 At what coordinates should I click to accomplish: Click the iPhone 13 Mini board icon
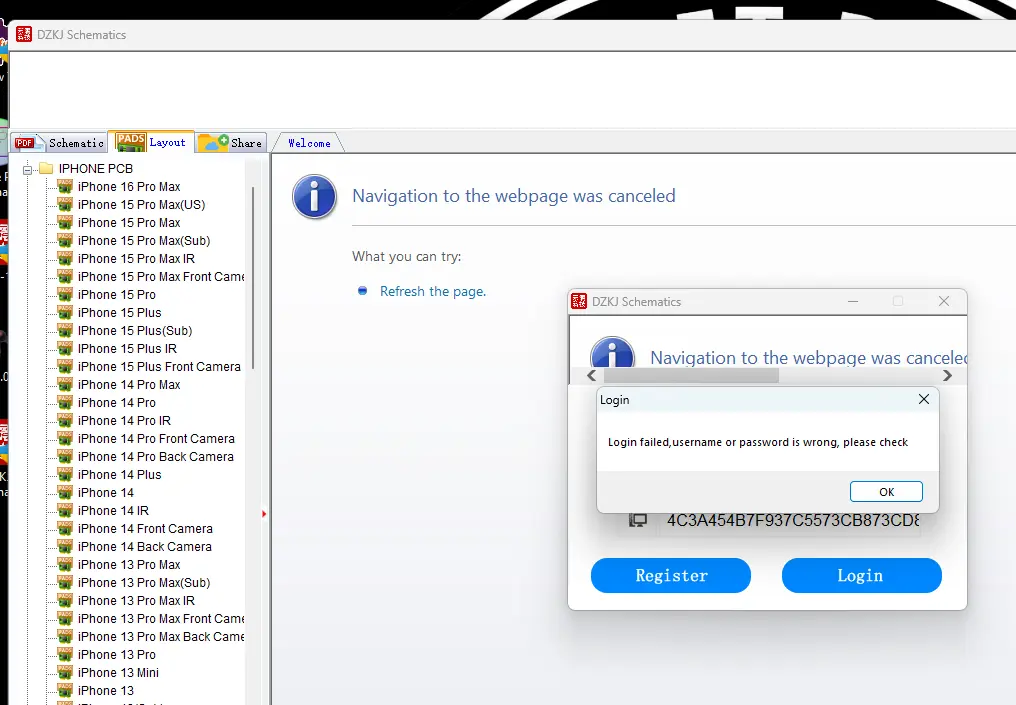[x=65, y=673]
